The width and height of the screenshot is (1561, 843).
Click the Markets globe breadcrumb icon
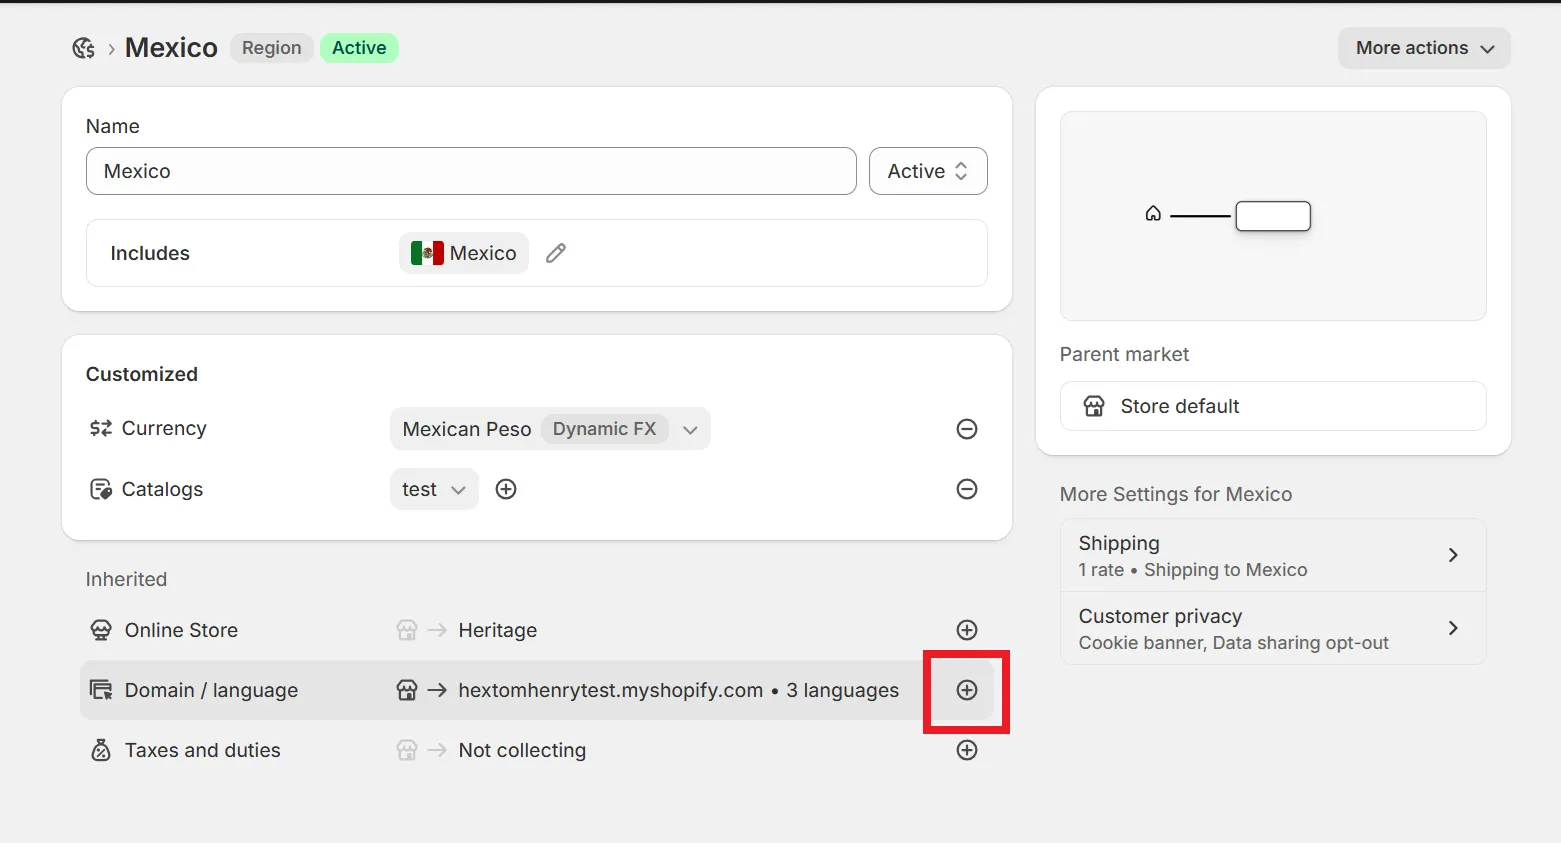(x=84, y=48)
